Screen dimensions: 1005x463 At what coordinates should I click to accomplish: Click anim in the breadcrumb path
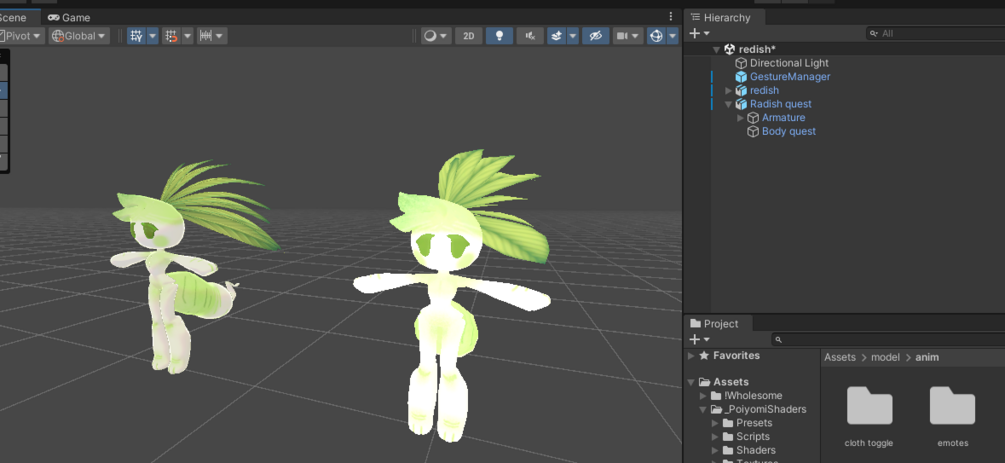(x=927, y=357)
